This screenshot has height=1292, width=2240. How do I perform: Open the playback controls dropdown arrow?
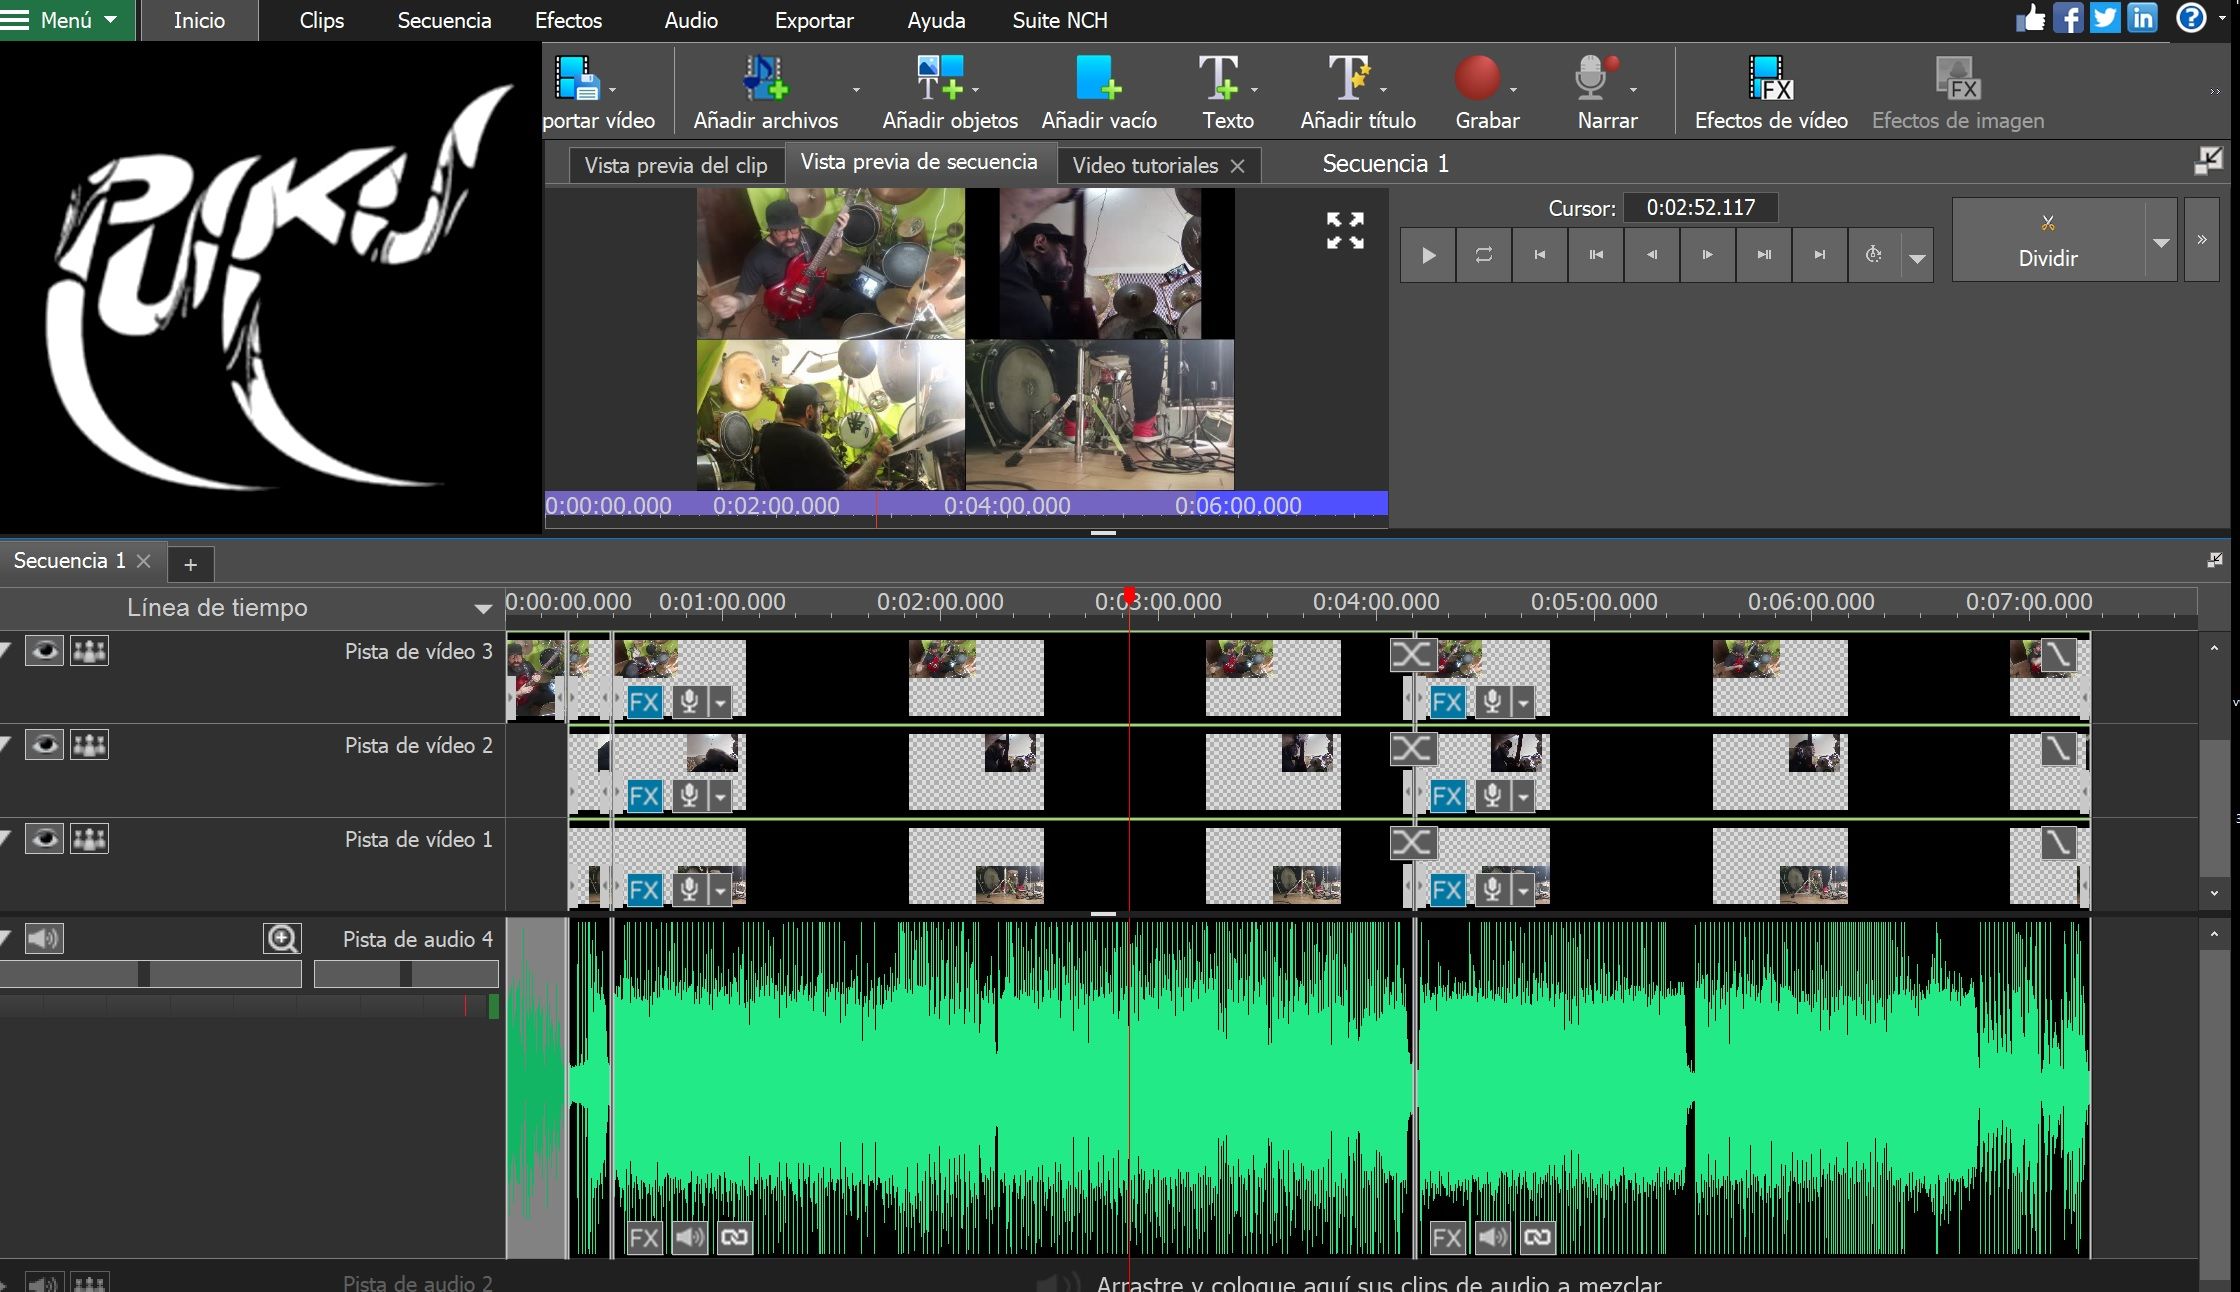(x=1917, y=257)
